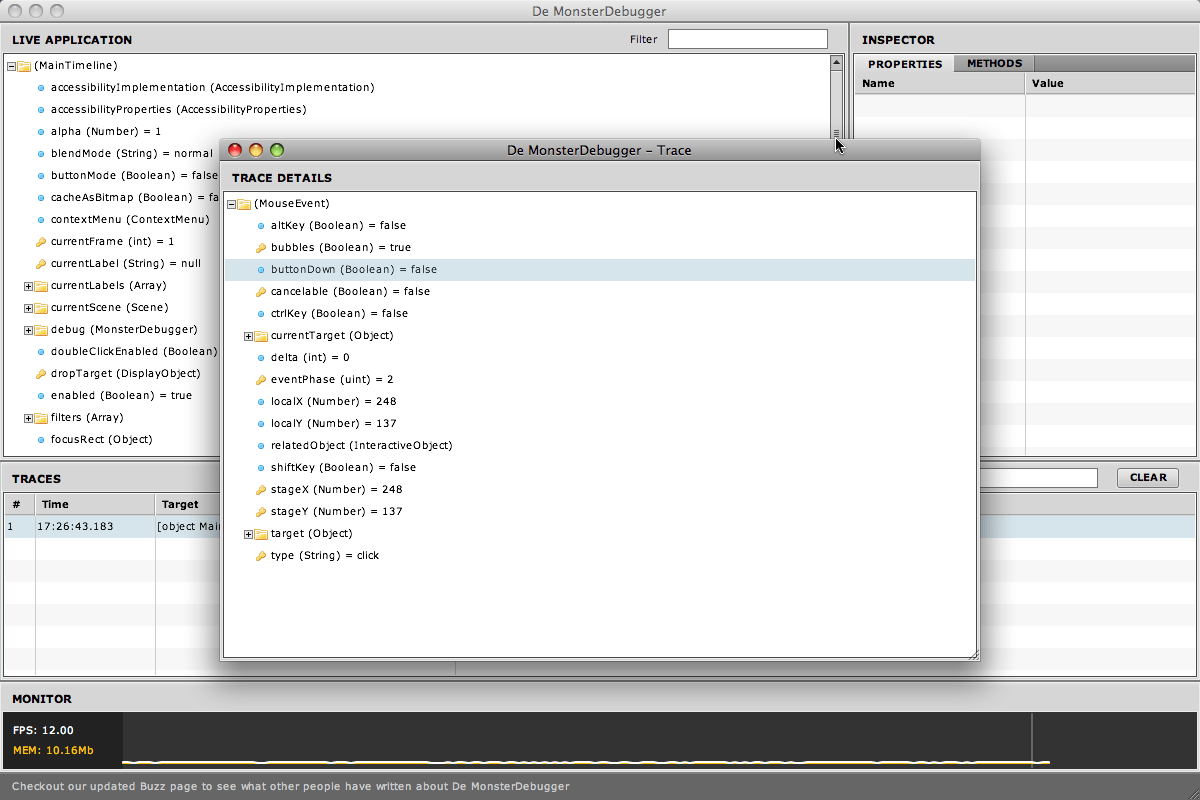The height and width of the screenshot is (800, 1200).
Task: Click the key icon beside currentFrame
Action: coord(41,242)
